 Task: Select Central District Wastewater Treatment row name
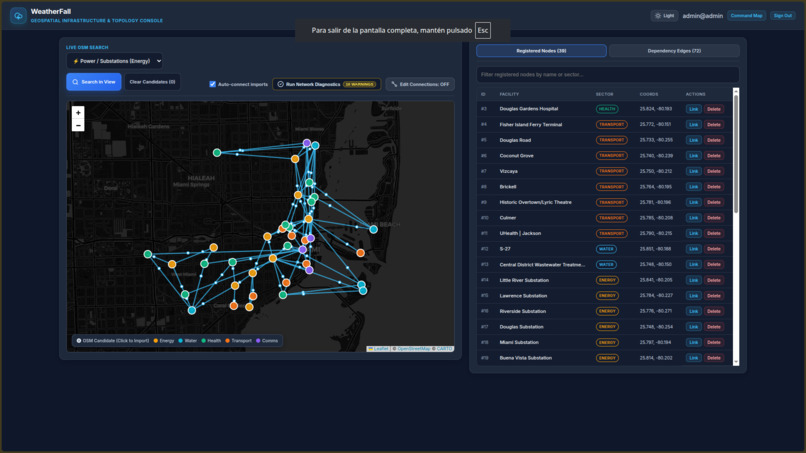(542, 265)
